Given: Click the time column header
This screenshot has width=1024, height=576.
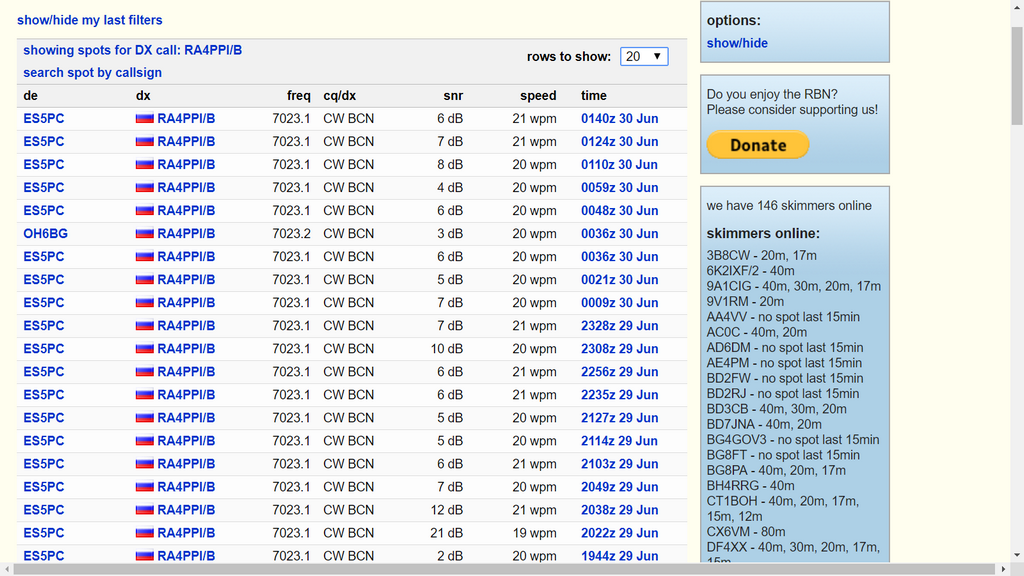Looking at the screenshot, I should tap(594, 95).
